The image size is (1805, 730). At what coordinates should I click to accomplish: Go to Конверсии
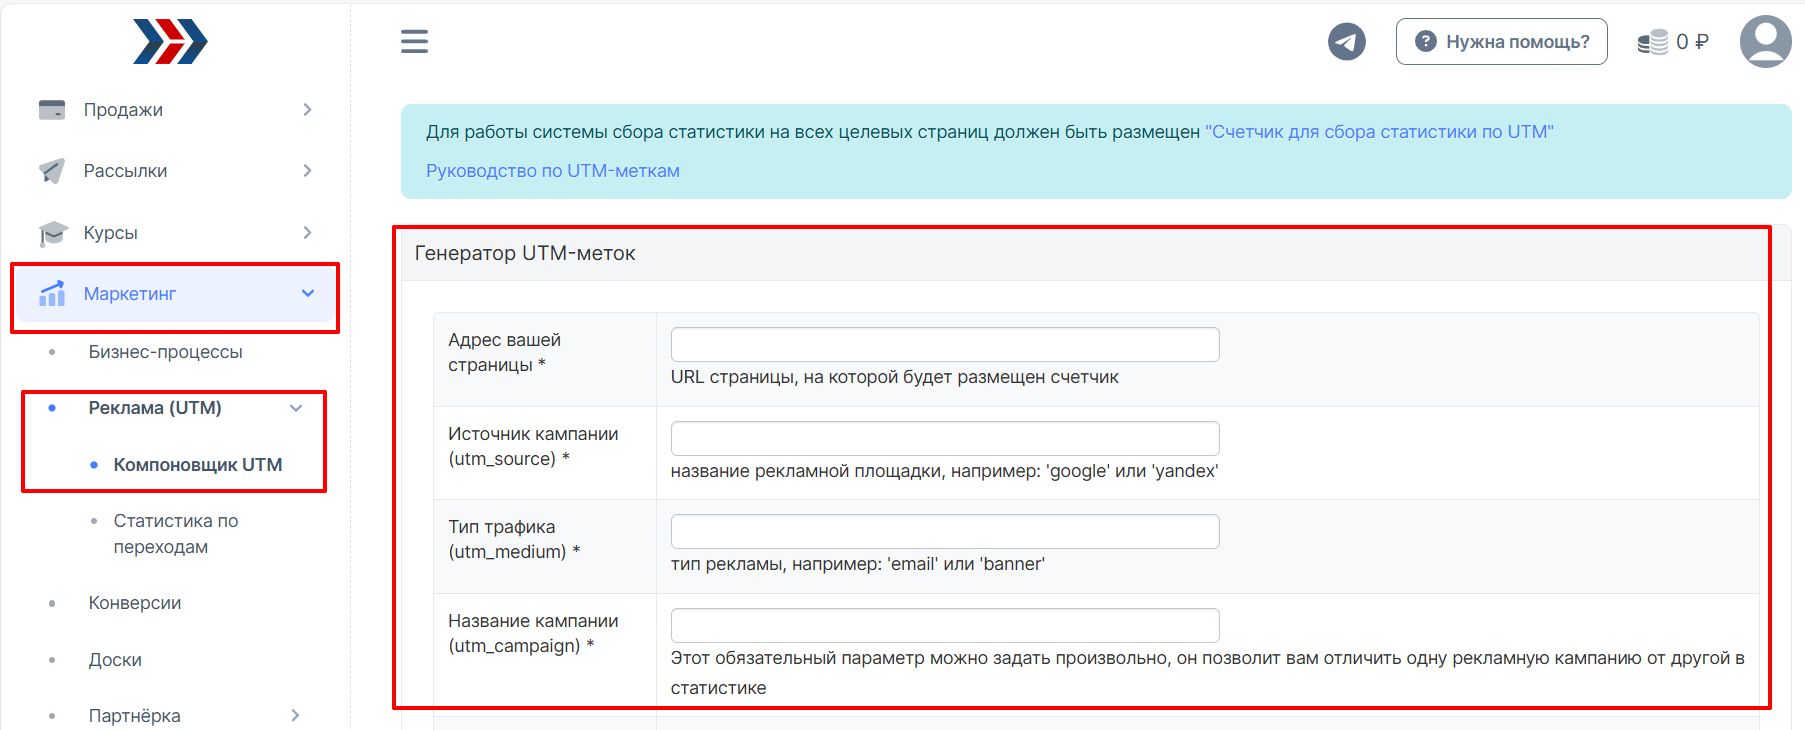(x=135, y=603)
